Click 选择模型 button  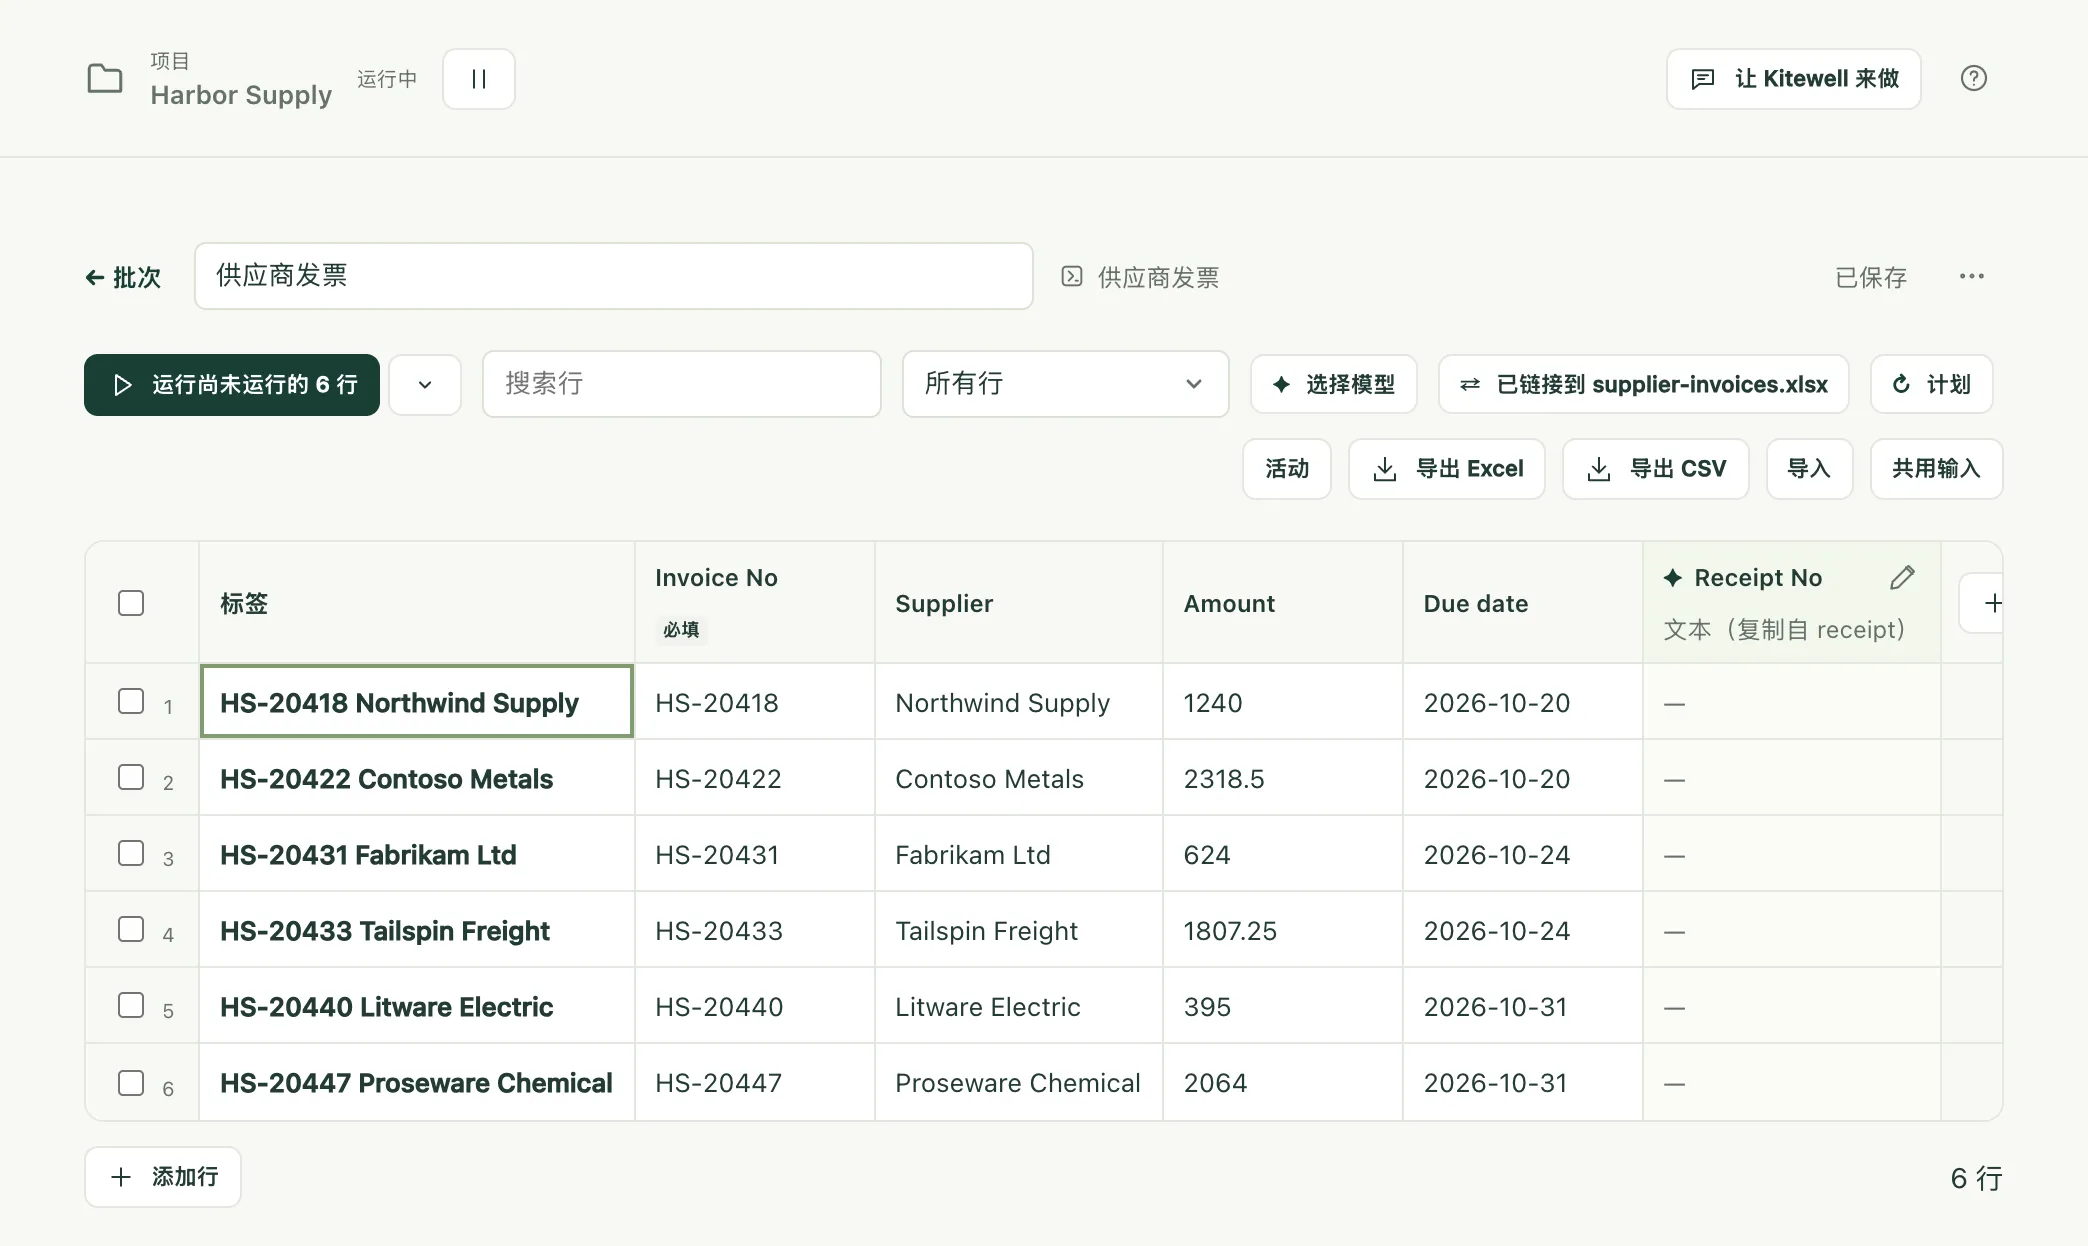[1333, 385]
